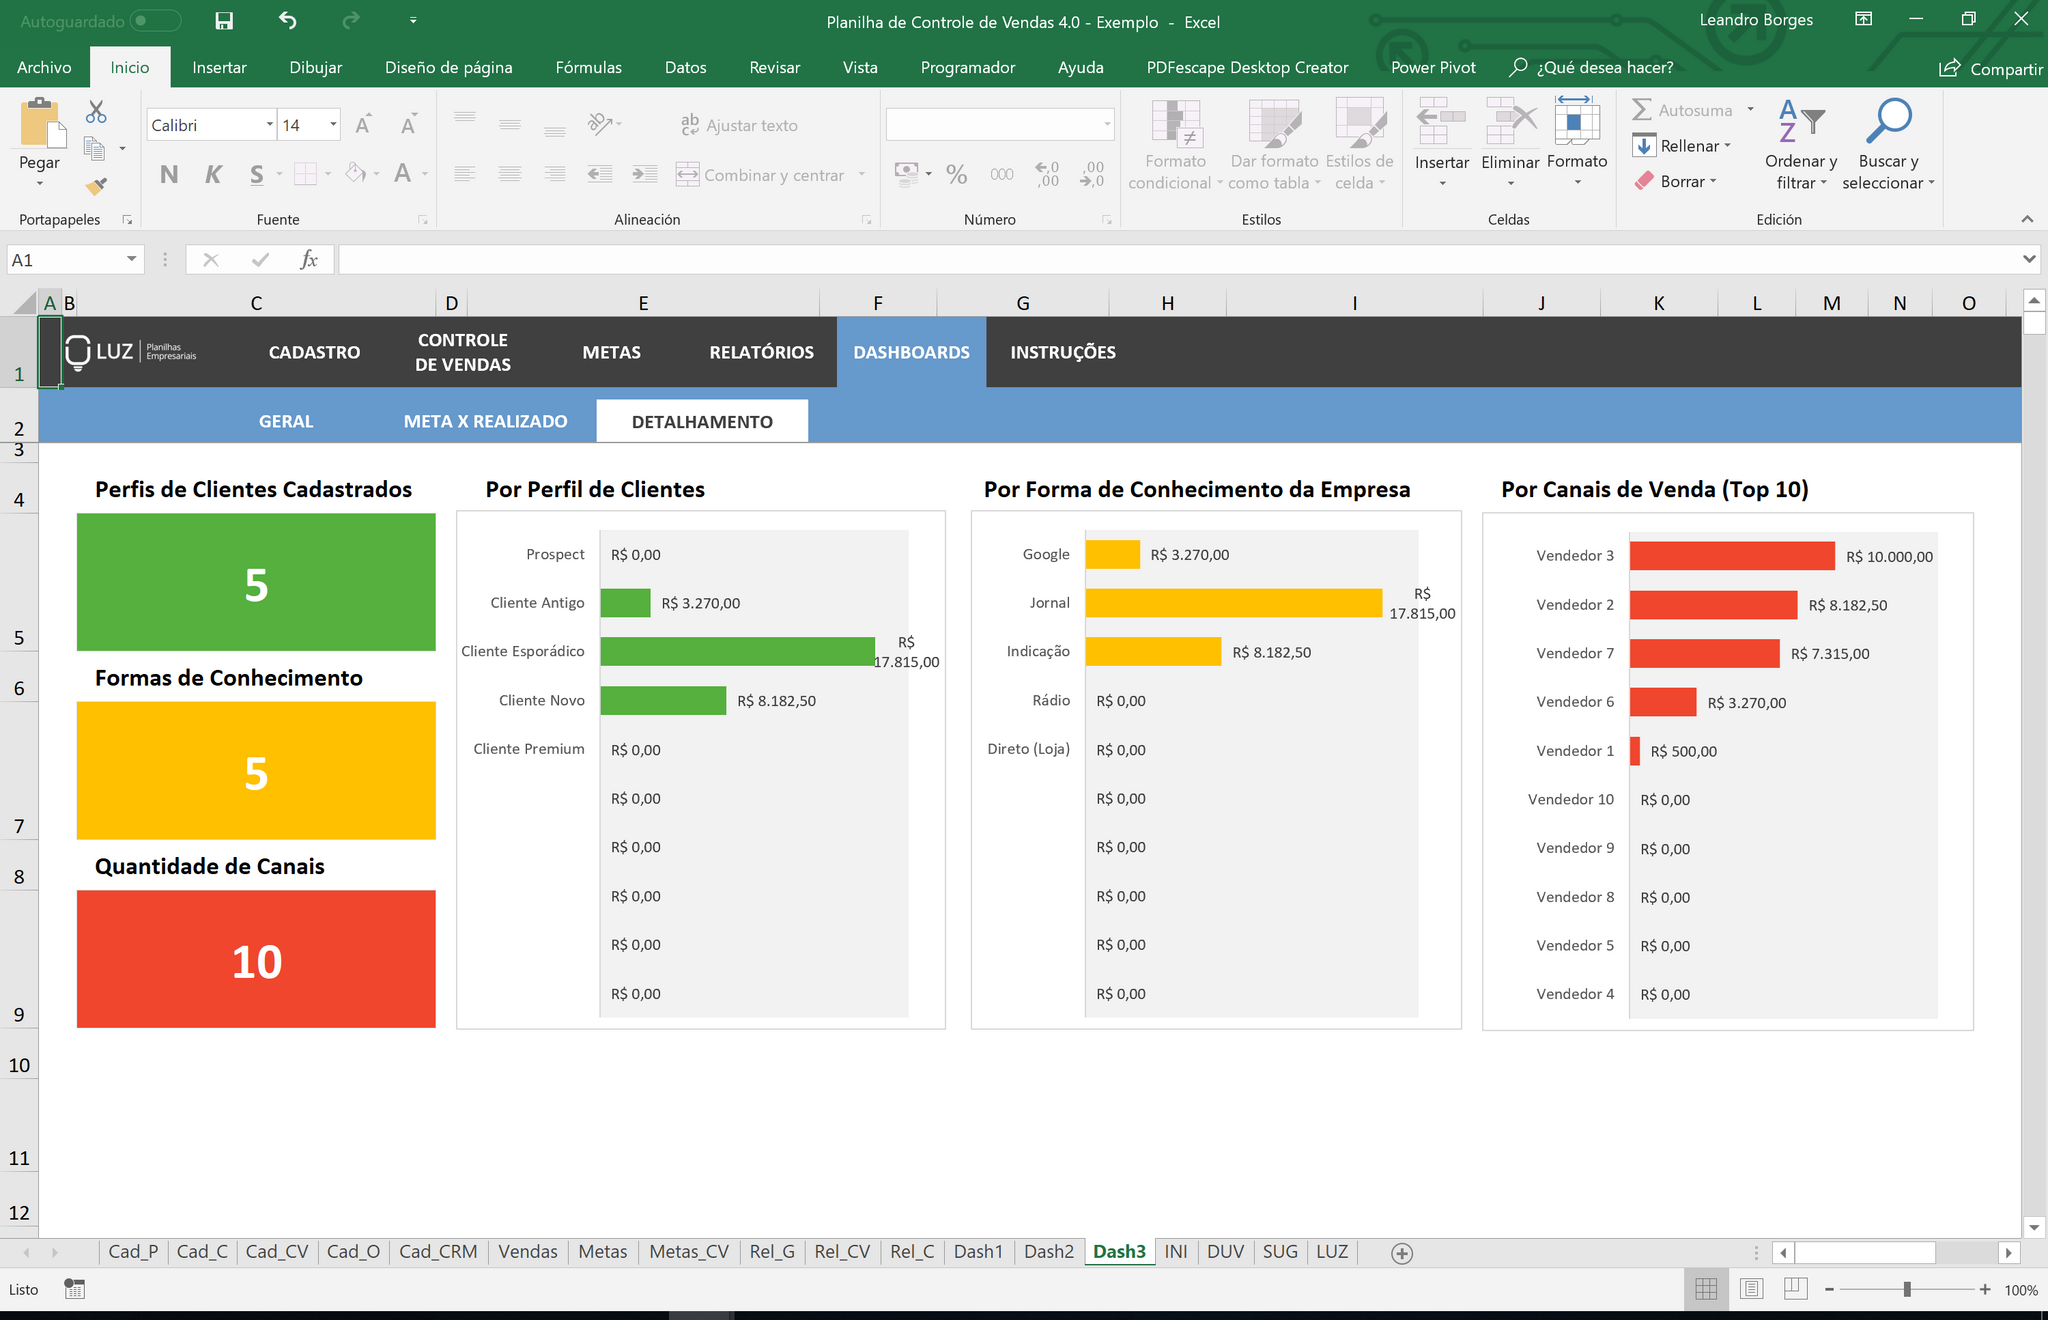Open the RELATÓRIOS navigation button

pos(761,352)
